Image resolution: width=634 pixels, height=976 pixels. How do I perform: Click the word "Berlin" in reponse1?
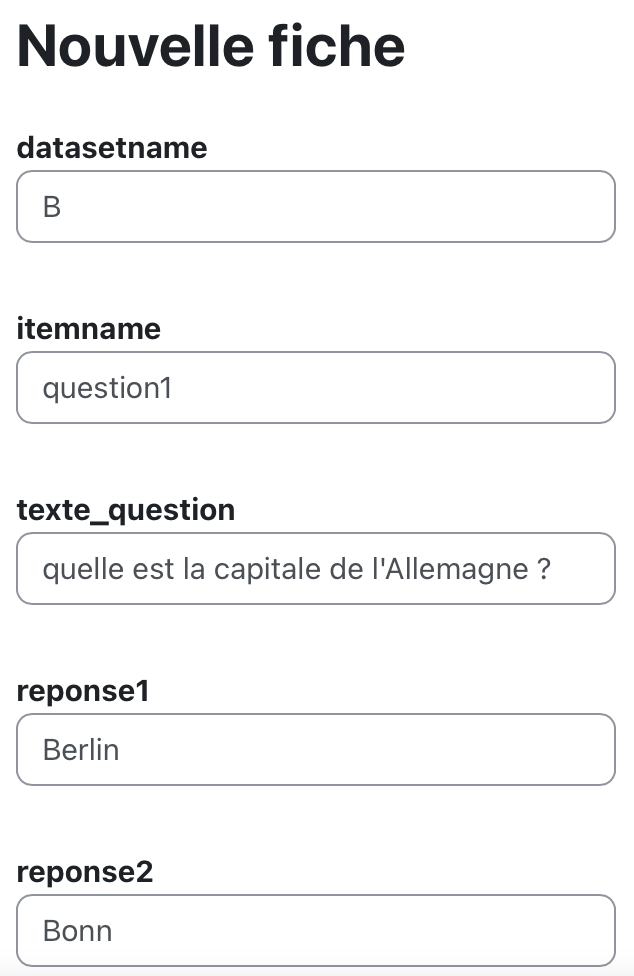(x=81, y=750)
